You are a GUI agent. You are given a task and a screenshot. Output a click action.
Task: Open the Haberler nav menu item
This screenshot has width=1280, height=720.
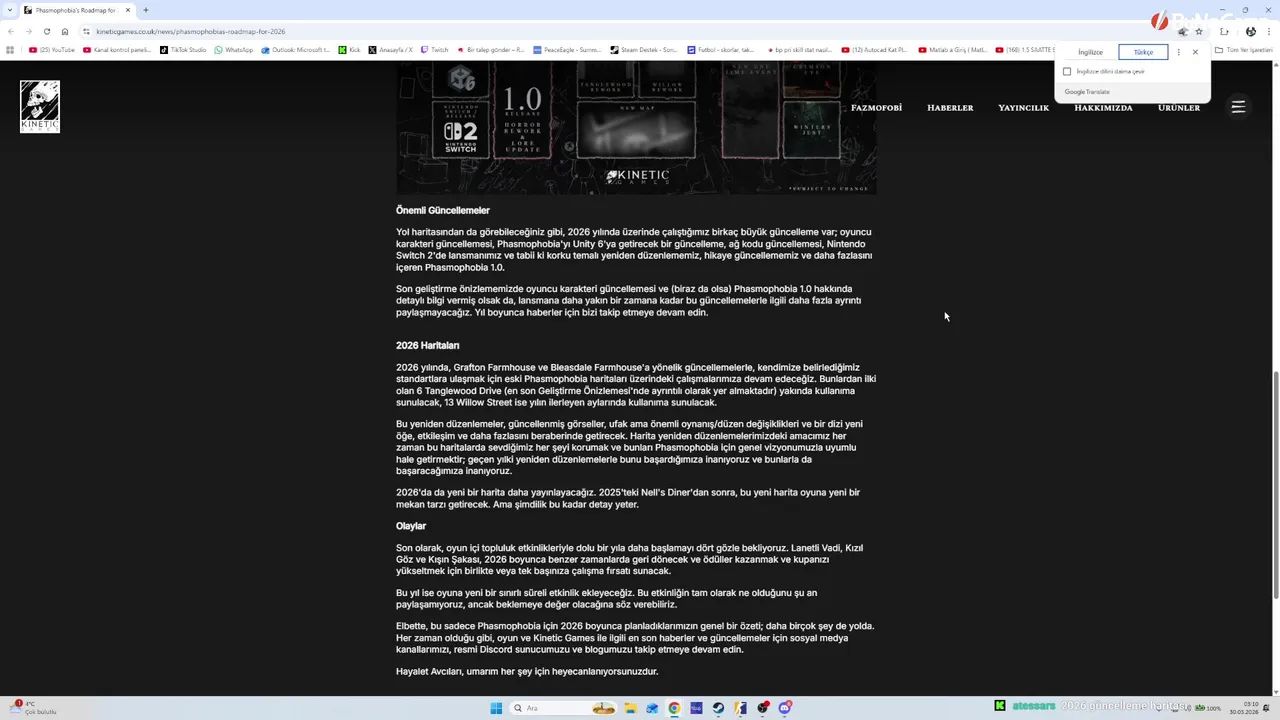click(x=950, y=108)
